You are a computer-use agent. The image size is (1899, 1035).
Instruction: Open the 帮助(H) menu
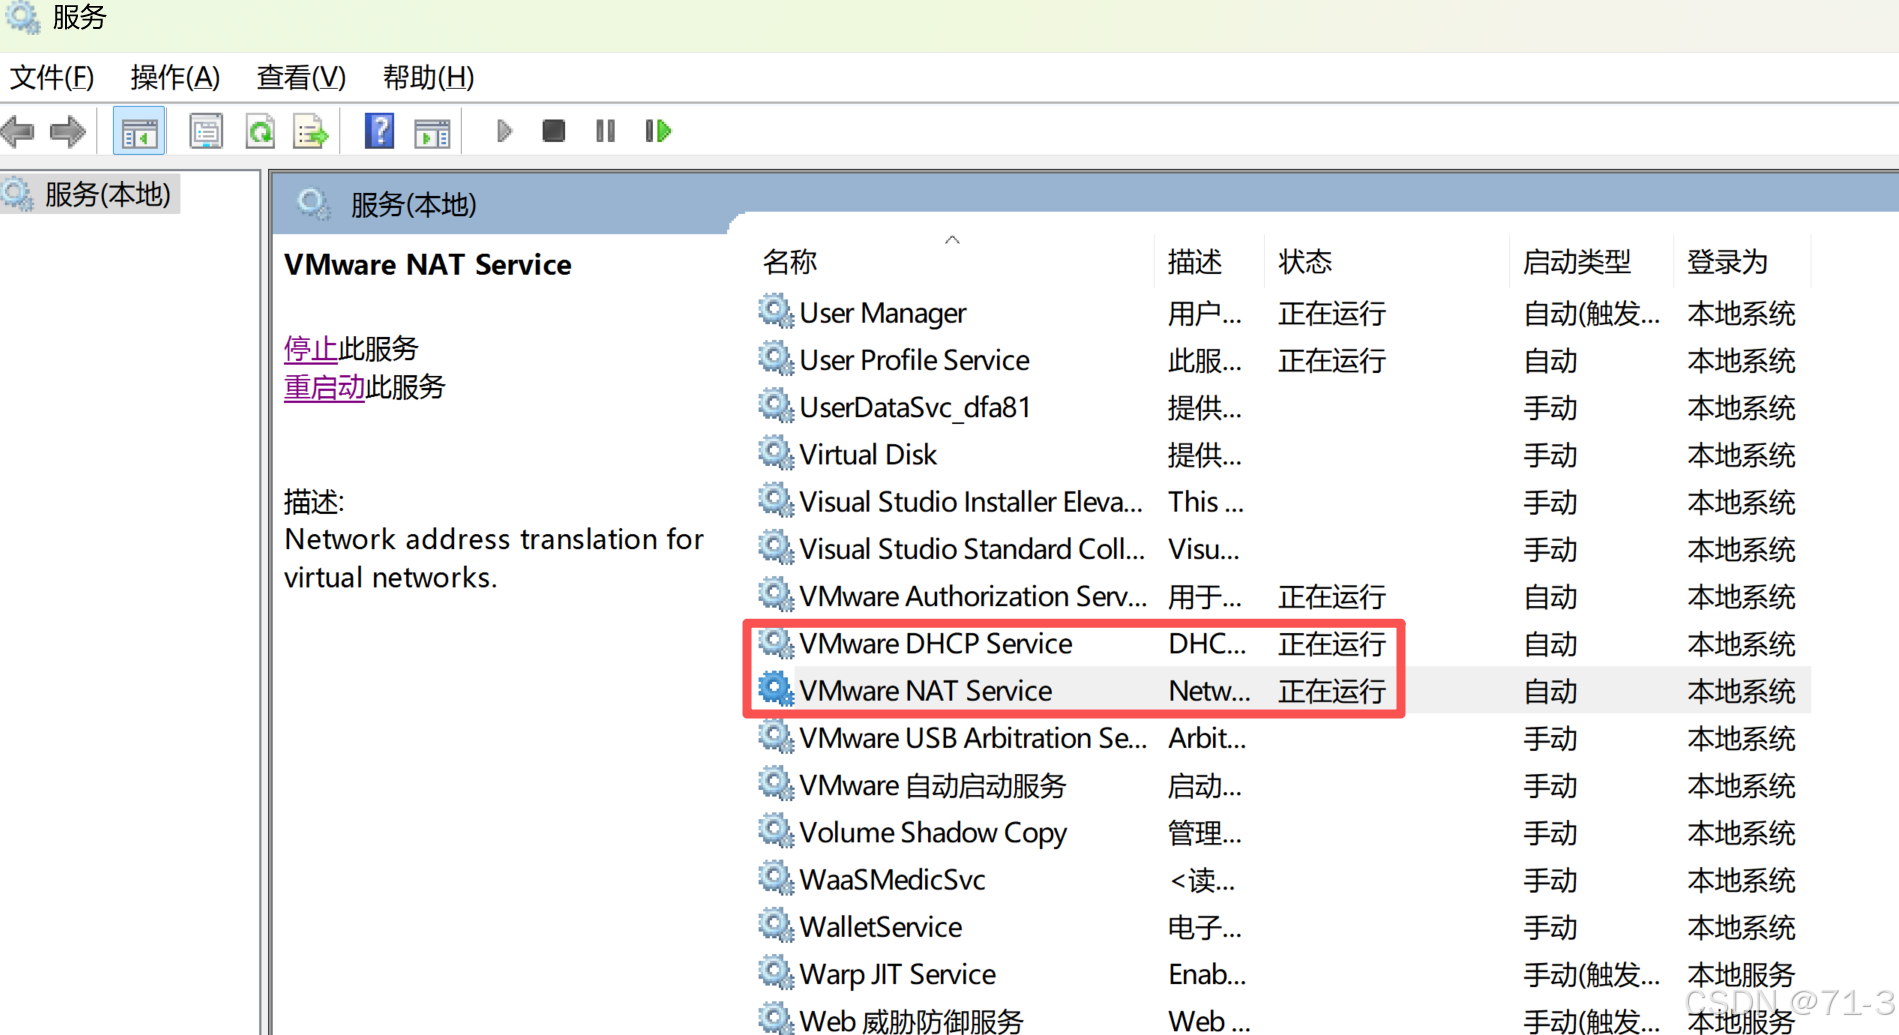(x=428, y=77)
